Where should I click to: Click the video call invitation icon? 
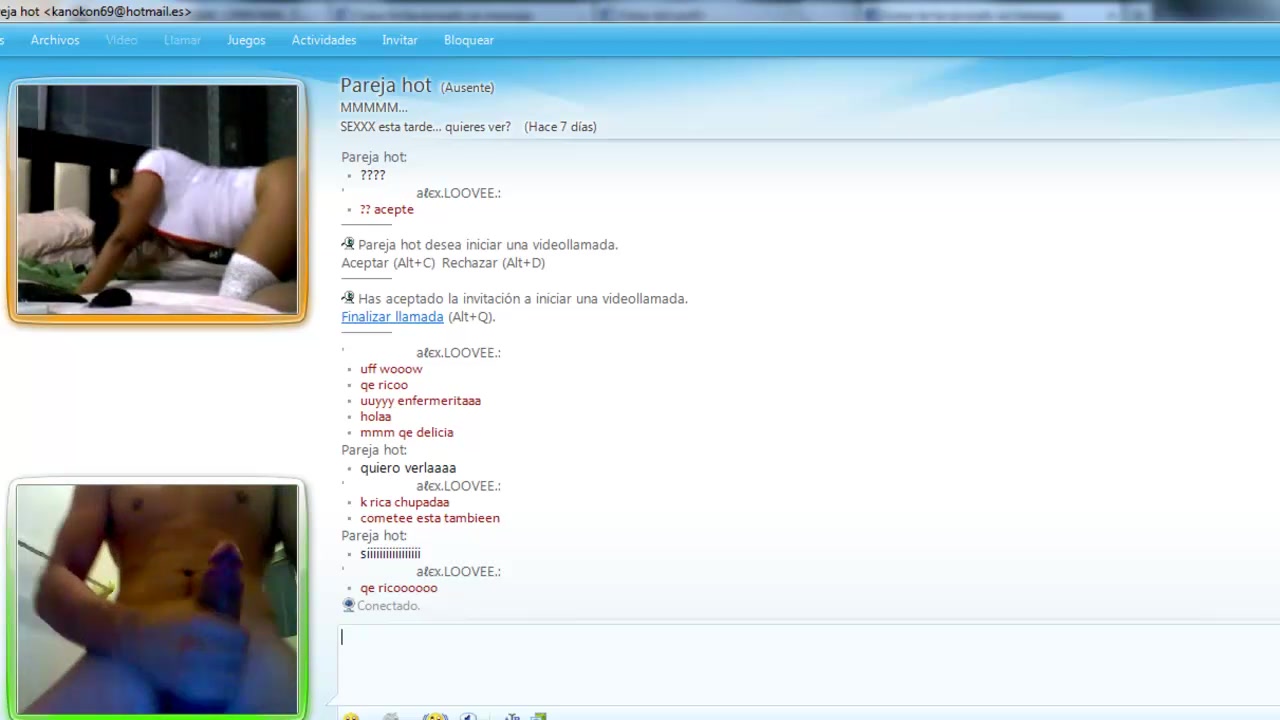(x=348, y=244)
